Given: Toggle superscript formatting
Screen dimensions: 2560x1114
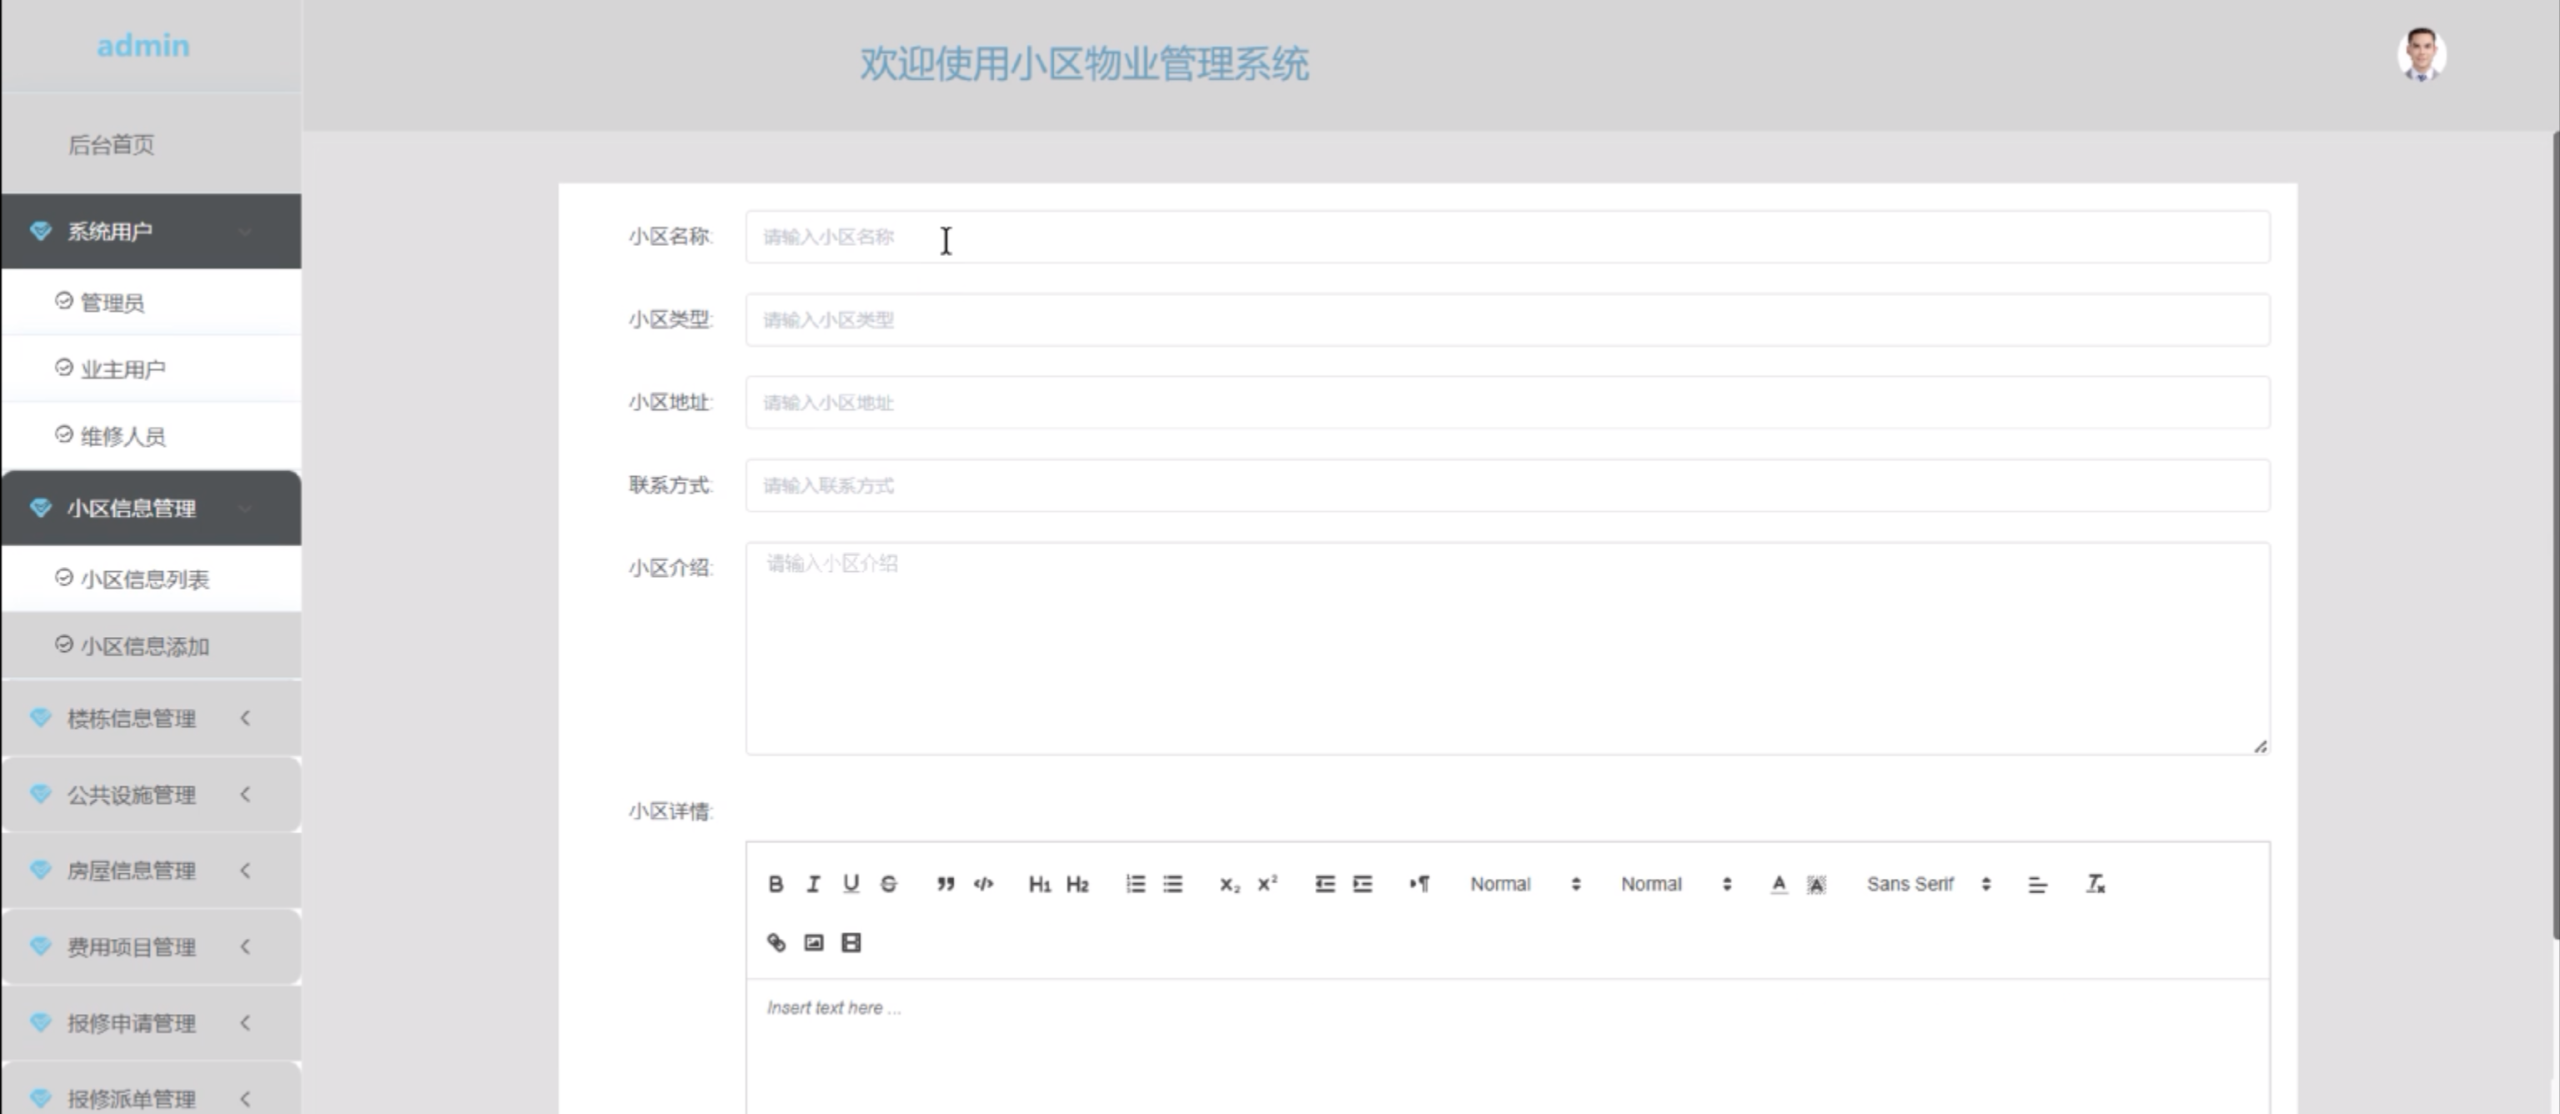Looking at the screenshot, I should (1266, 883).
